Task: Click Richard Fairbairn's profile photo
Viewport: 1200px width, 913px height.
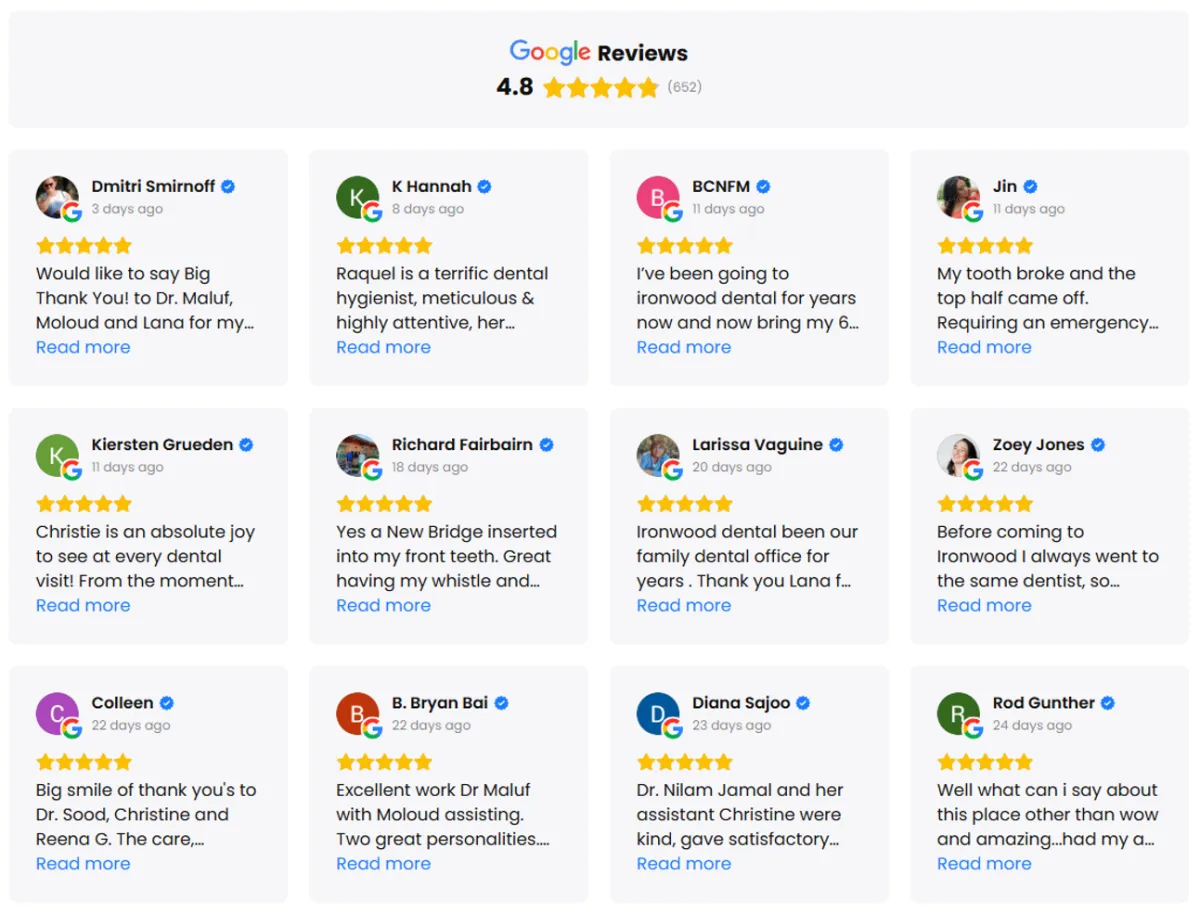Action: [357, 455]
